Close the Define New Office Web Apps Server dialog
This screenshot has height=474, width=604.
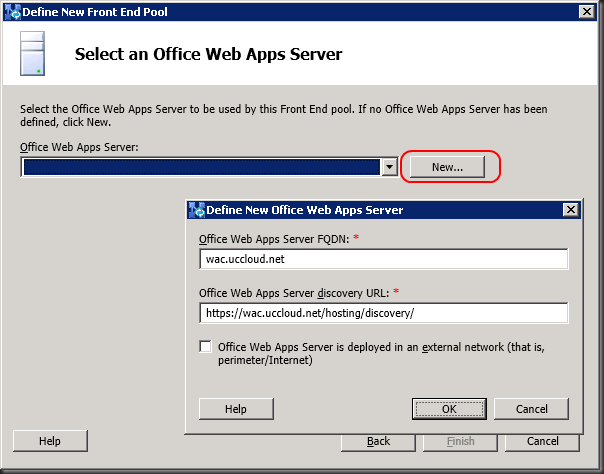pyautogui.click(x=571, y=210)
